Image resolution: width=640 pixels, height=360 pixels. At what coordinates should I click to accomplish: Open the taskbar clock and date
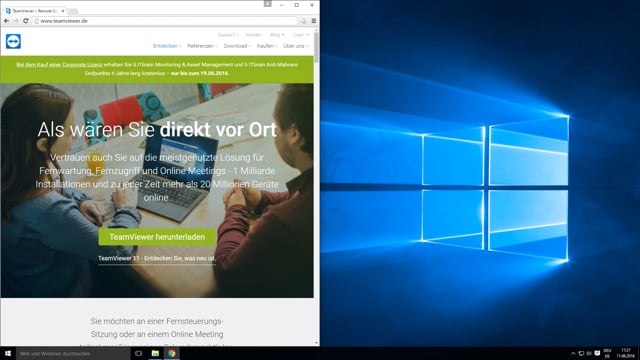click(625, 353)
